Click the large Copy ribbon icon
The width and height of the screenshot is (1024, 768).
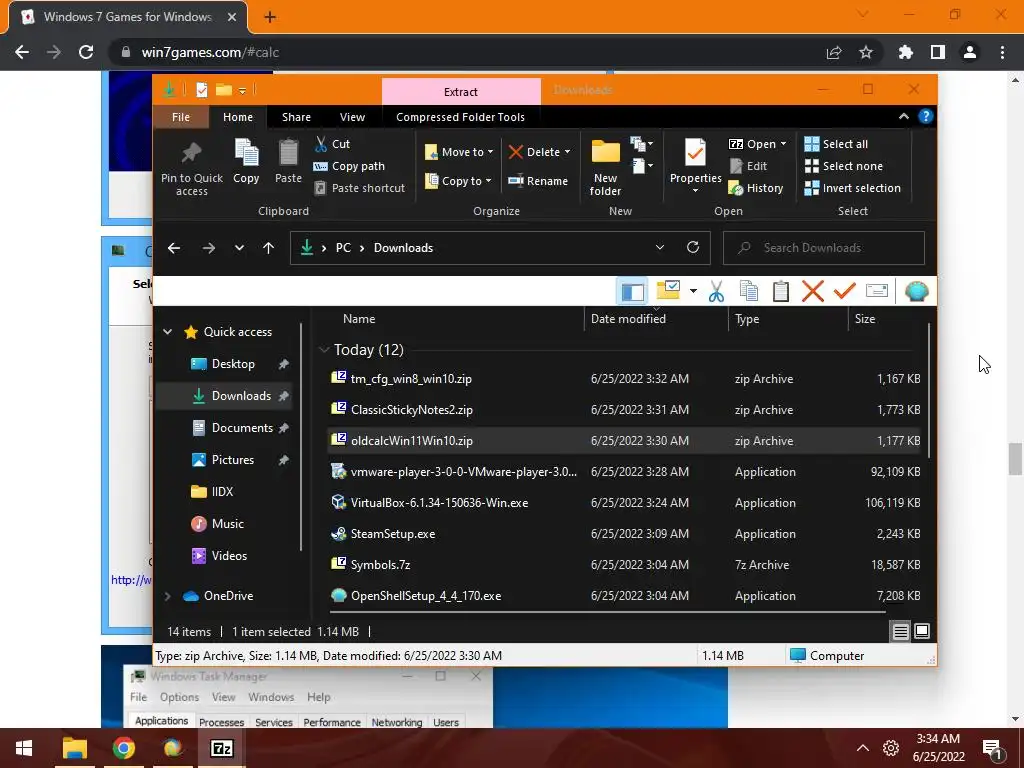coord(246,152)
